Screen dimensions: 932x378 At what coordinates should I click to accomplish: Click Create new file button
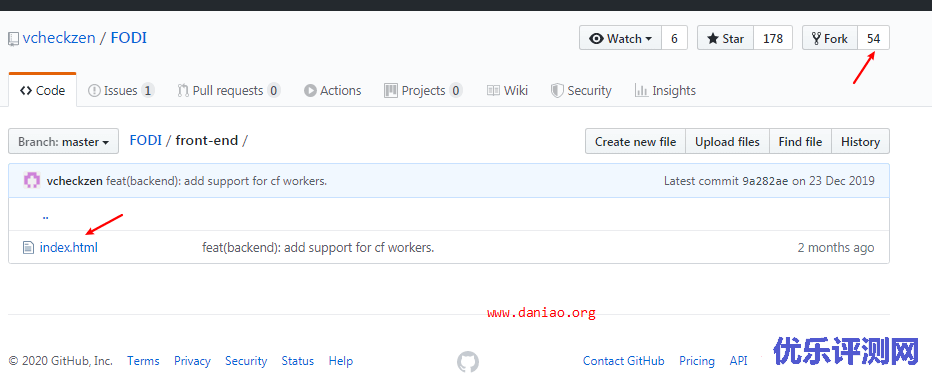[x=635, y=141]
